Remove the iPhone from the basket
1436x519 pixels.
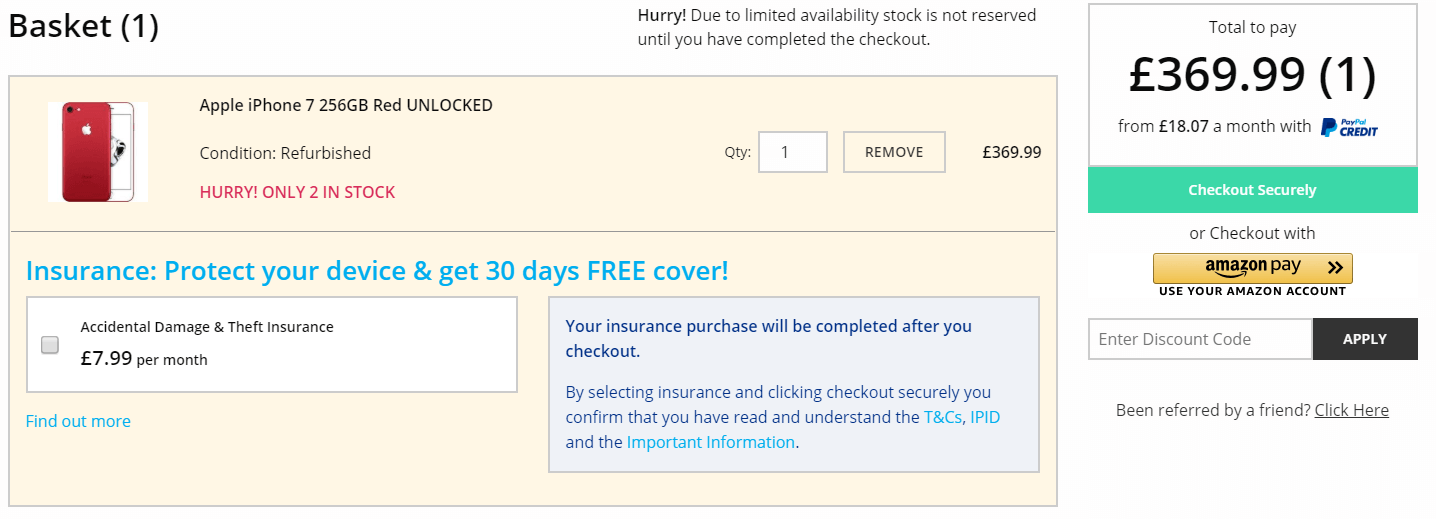point(893,152)
